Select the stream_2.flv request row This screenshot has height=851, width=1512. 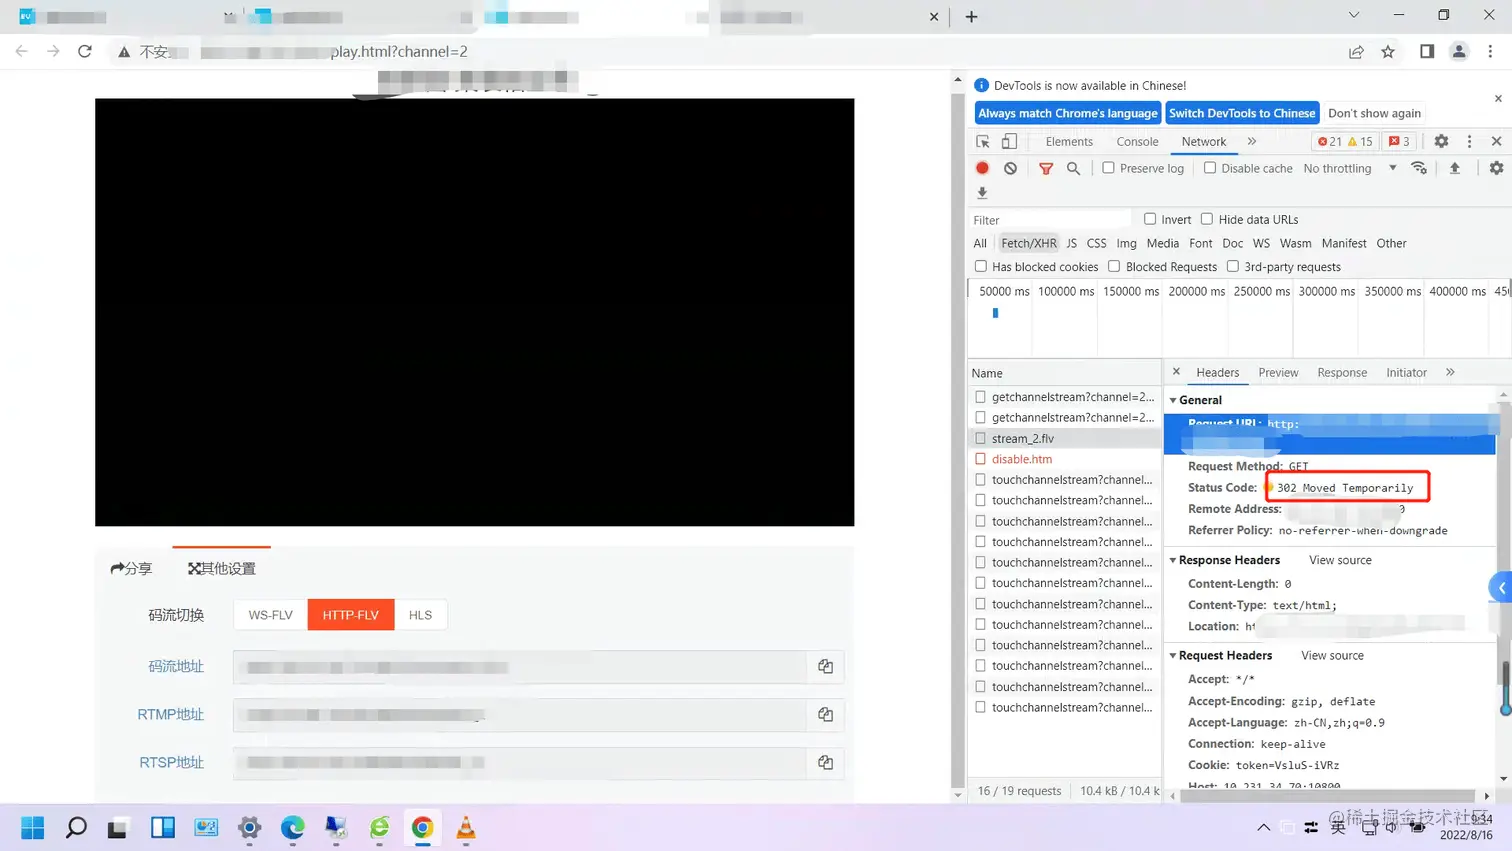click(1064, 438)
